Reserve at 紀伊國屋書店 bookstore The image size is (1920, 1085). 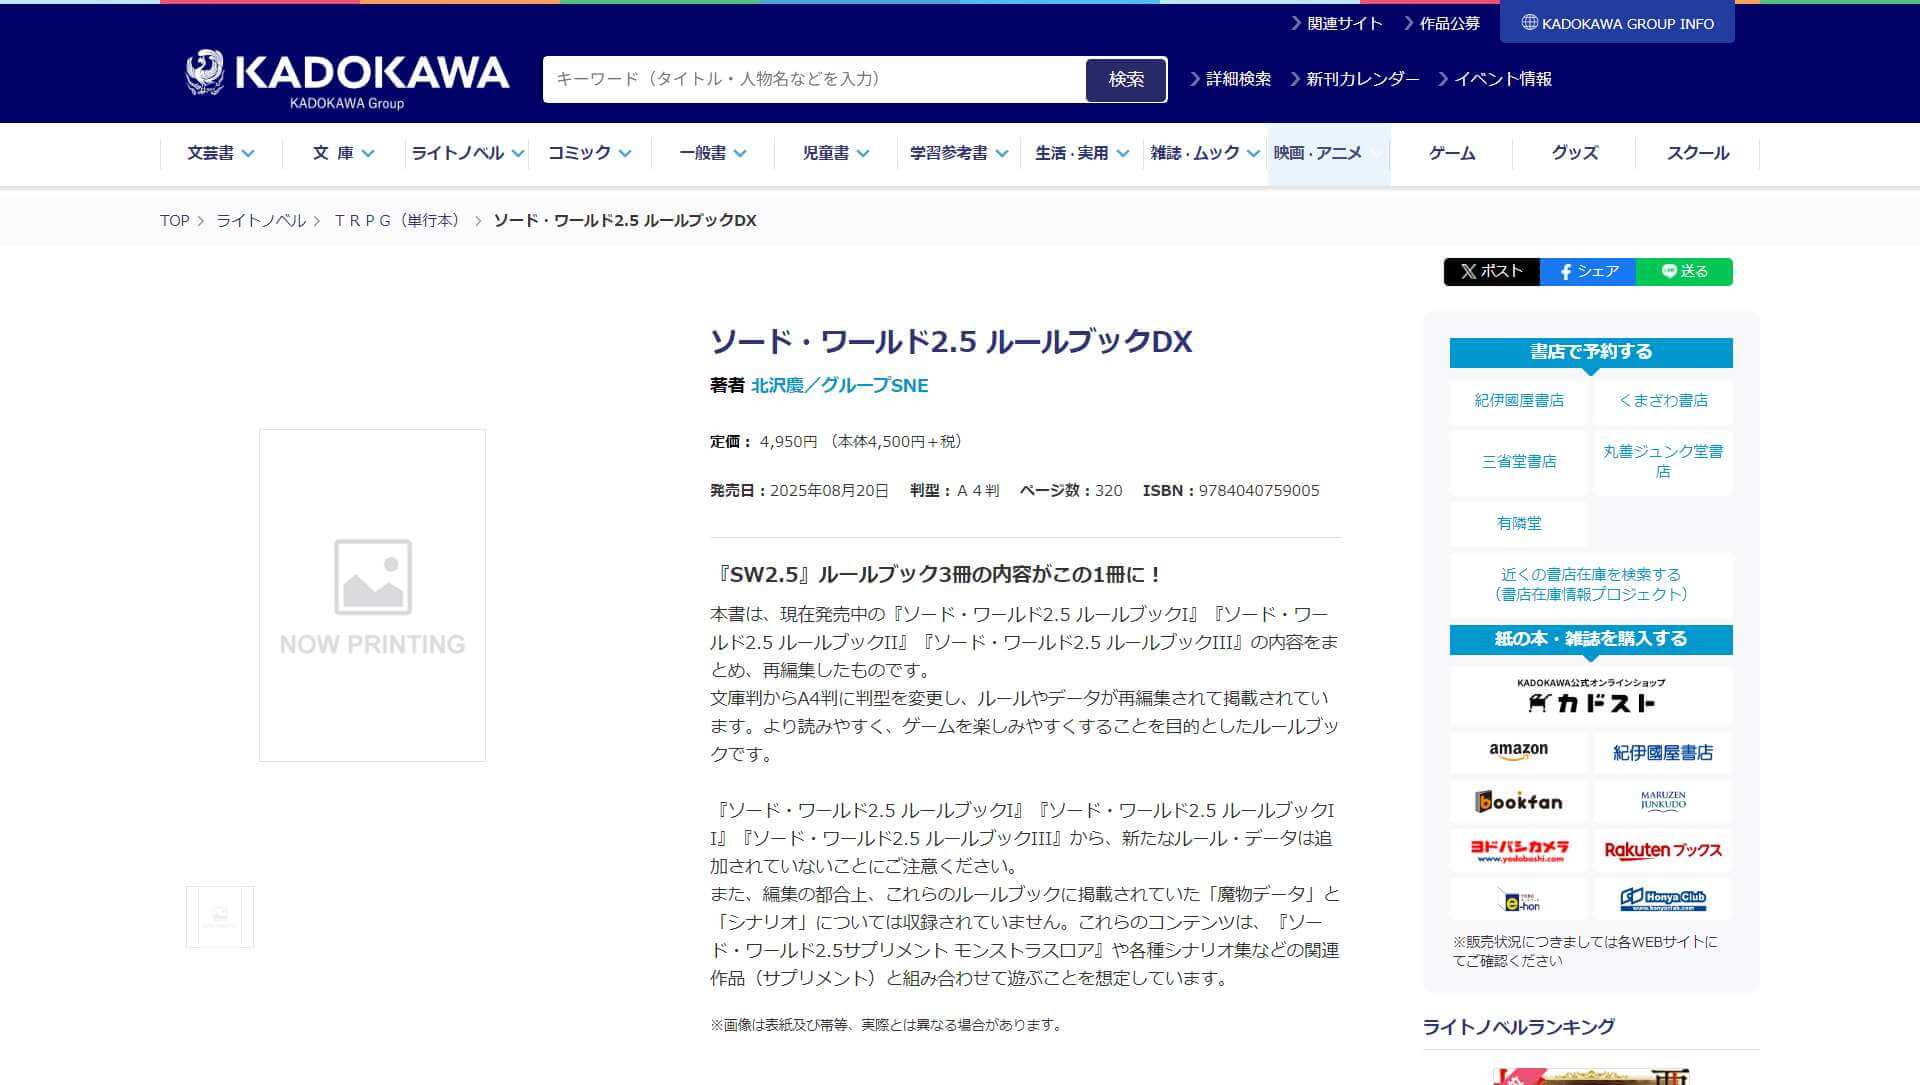point(1518,400)
